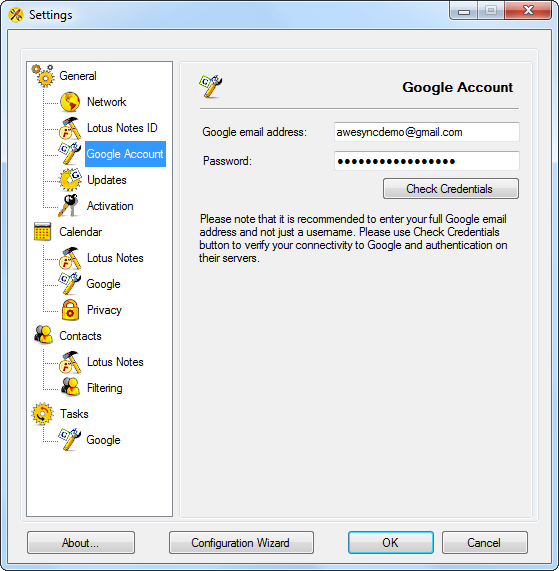Click Contacts' Lotus Notes hammer icon
Viewport: 559px width, 571px height.
70,362
